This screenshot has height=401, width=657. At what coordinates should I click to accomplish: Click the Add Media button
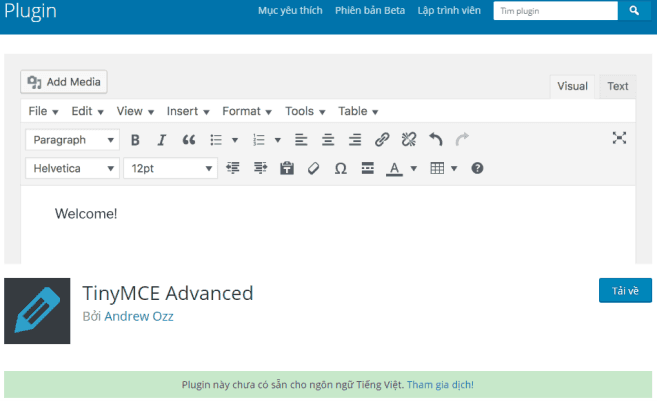tap(64, 82)
